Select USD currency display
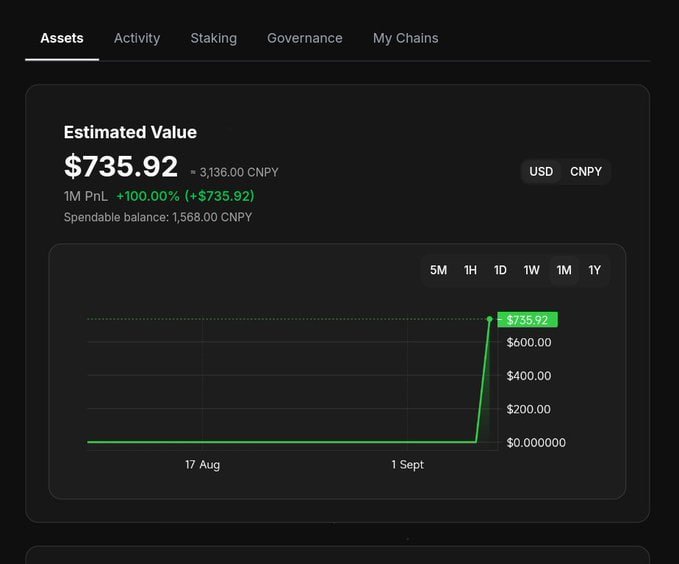This screenshot has height=564, width=679. (541, 172)
